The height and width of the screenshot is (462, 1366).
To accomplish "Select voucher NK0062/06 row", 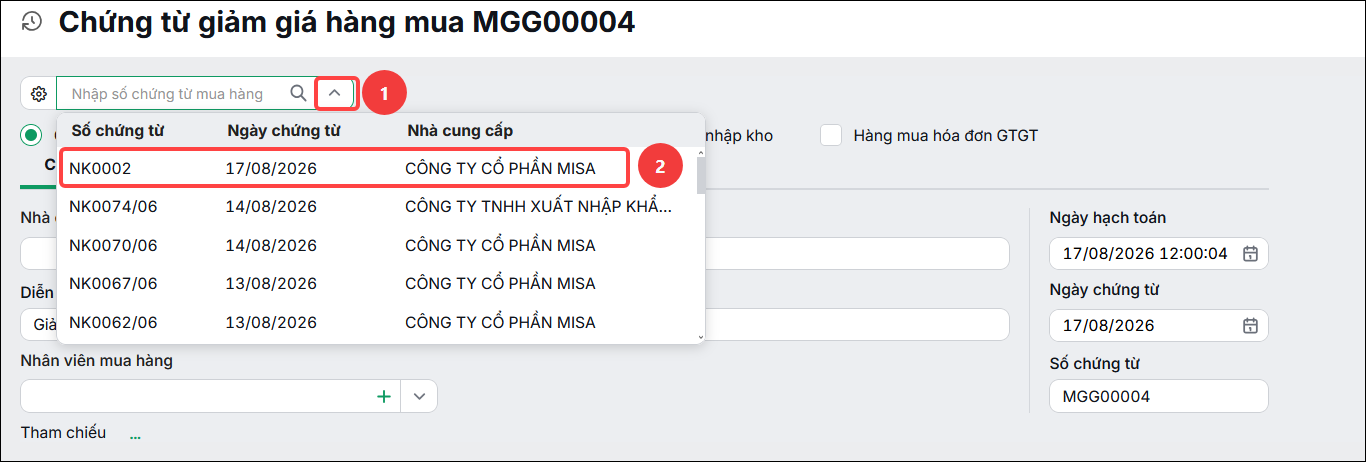I will coord(378,322).
